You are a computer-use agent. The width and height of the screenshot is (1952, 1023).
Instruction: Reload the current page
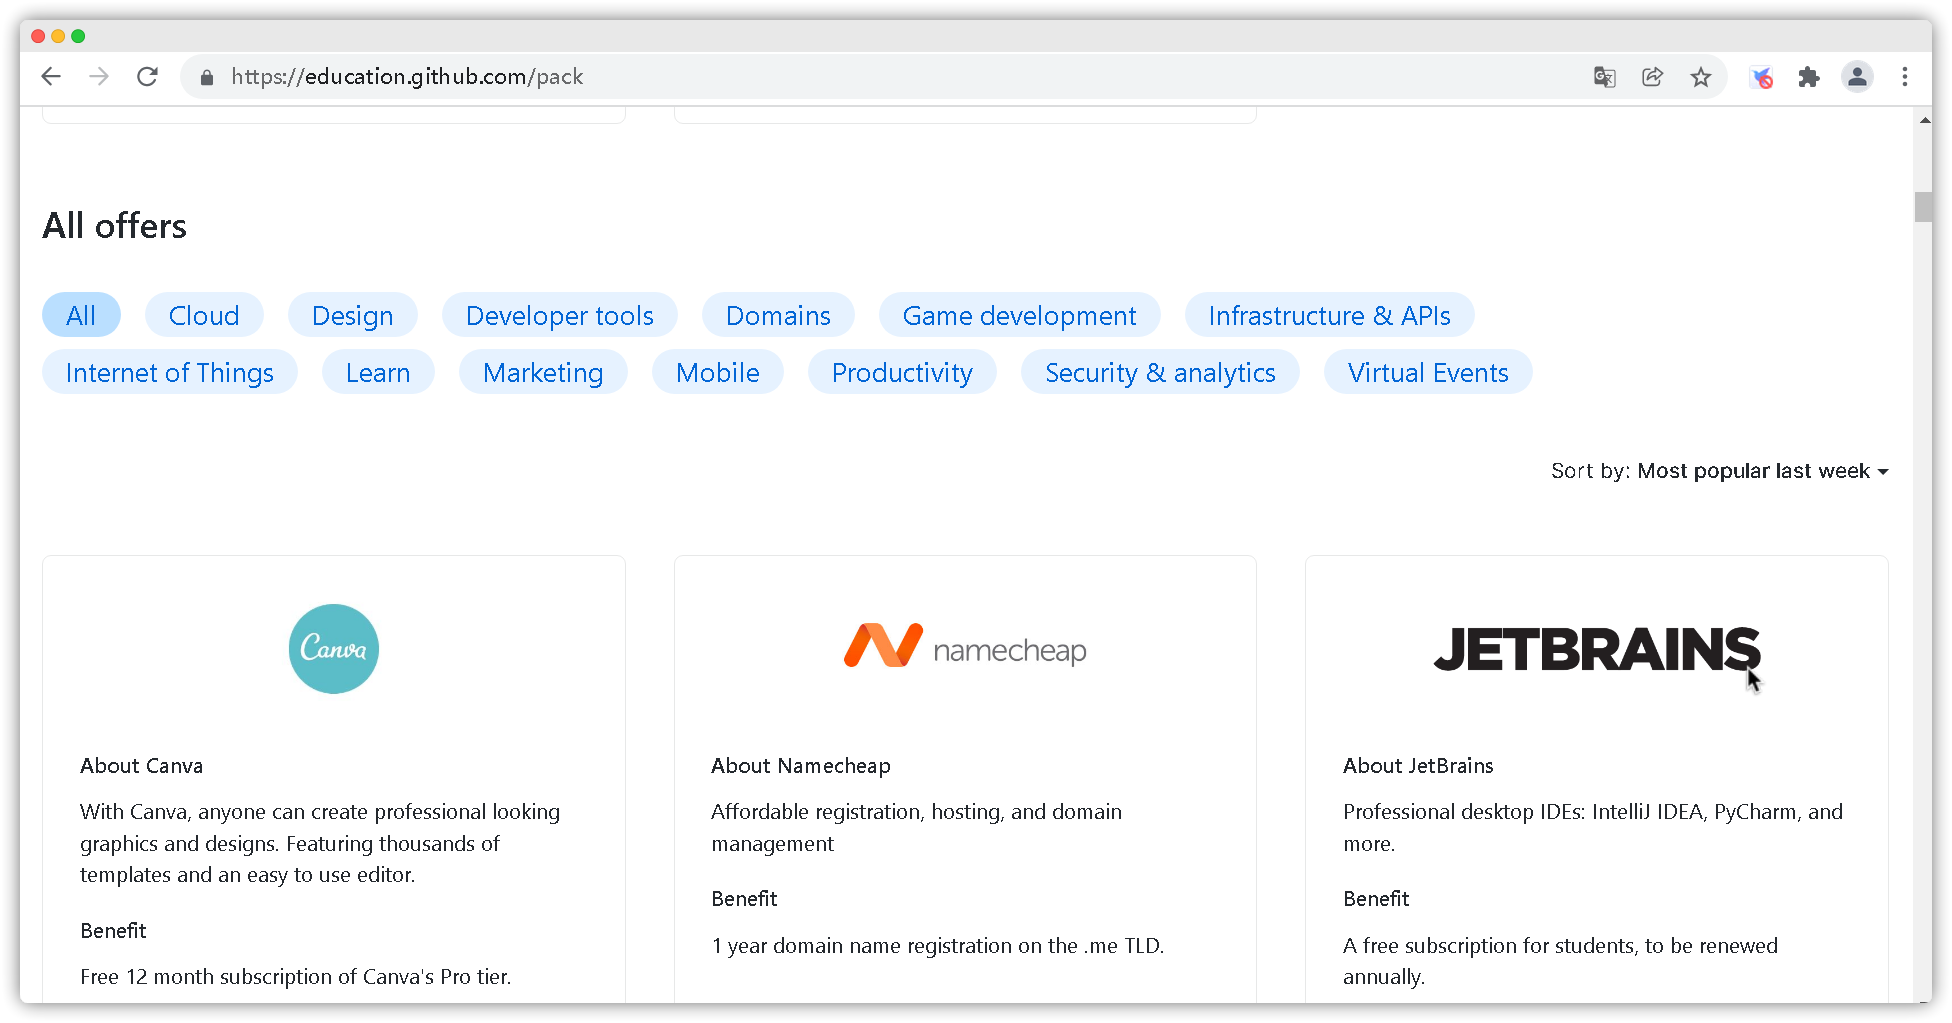coord(147,76)
